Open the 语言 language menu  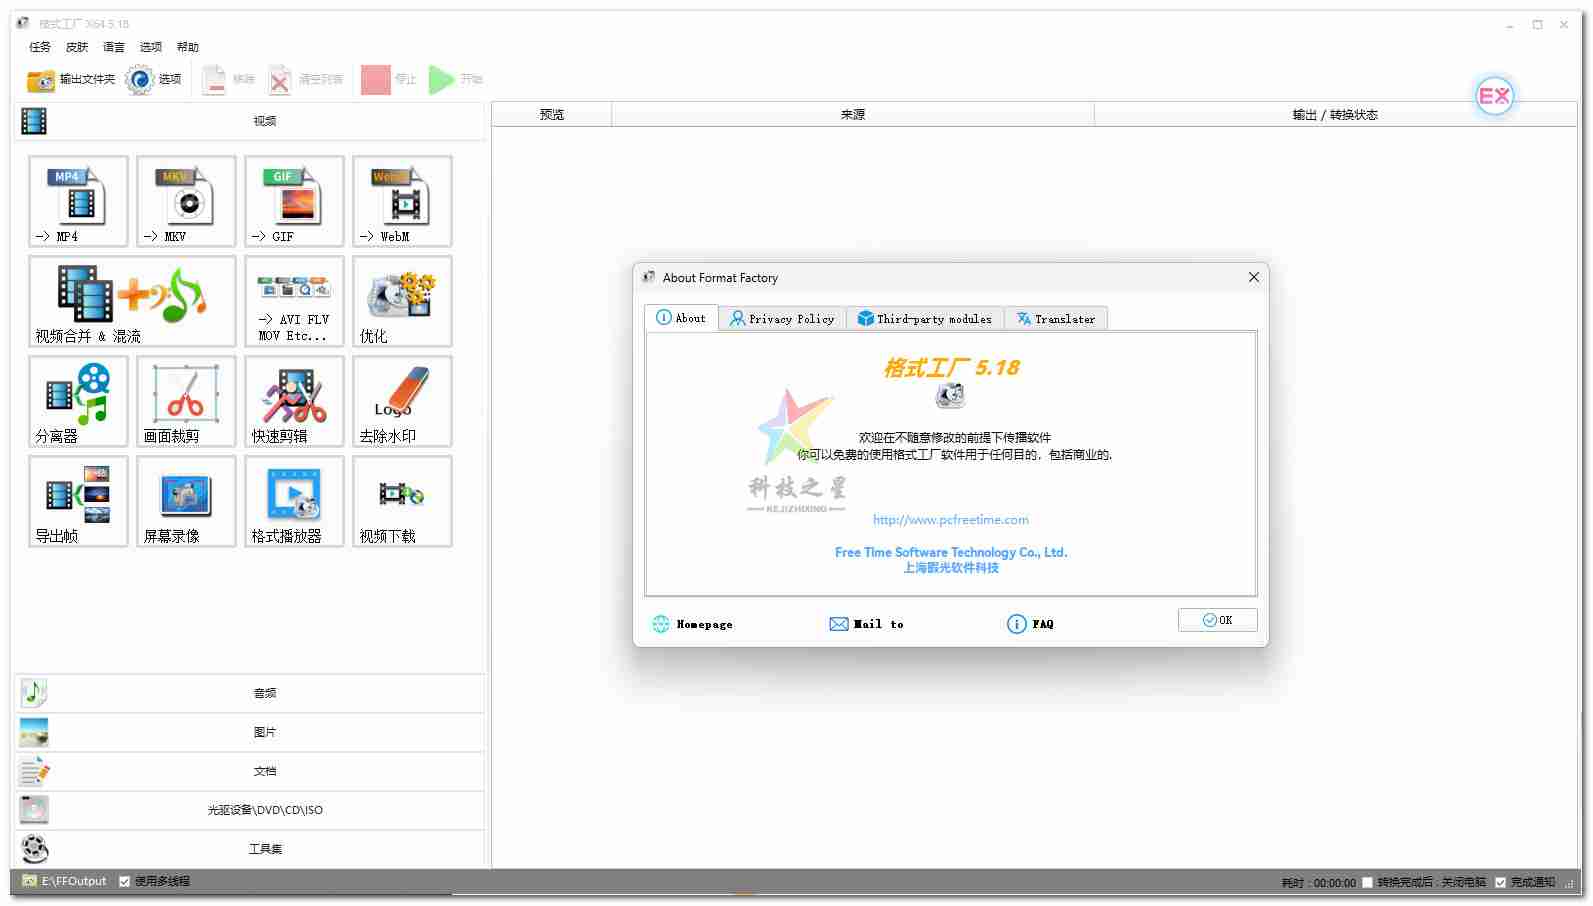(x=114, y=47)
